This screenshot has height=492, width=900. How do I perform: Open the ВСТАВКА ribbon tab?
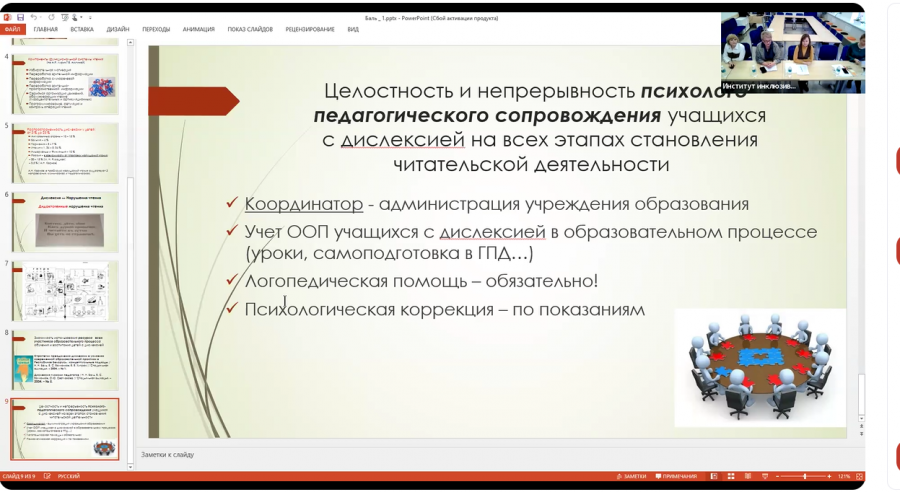tap(82, 29)
